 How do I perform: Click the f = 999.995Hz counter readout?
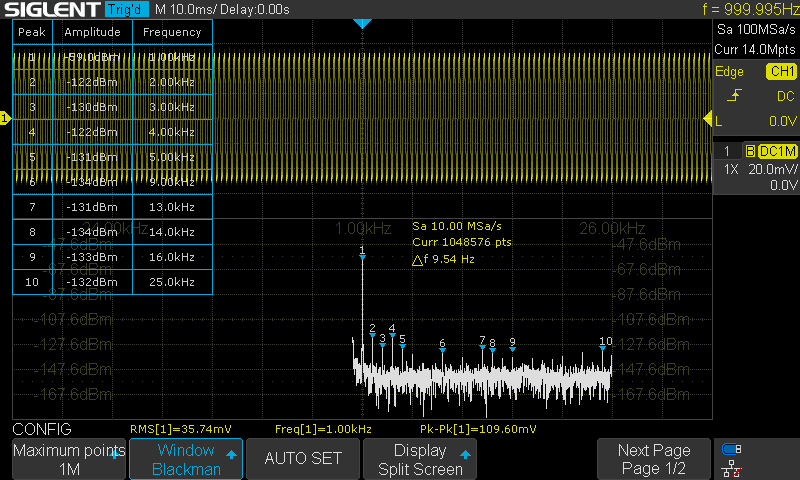tap(751, 9)
